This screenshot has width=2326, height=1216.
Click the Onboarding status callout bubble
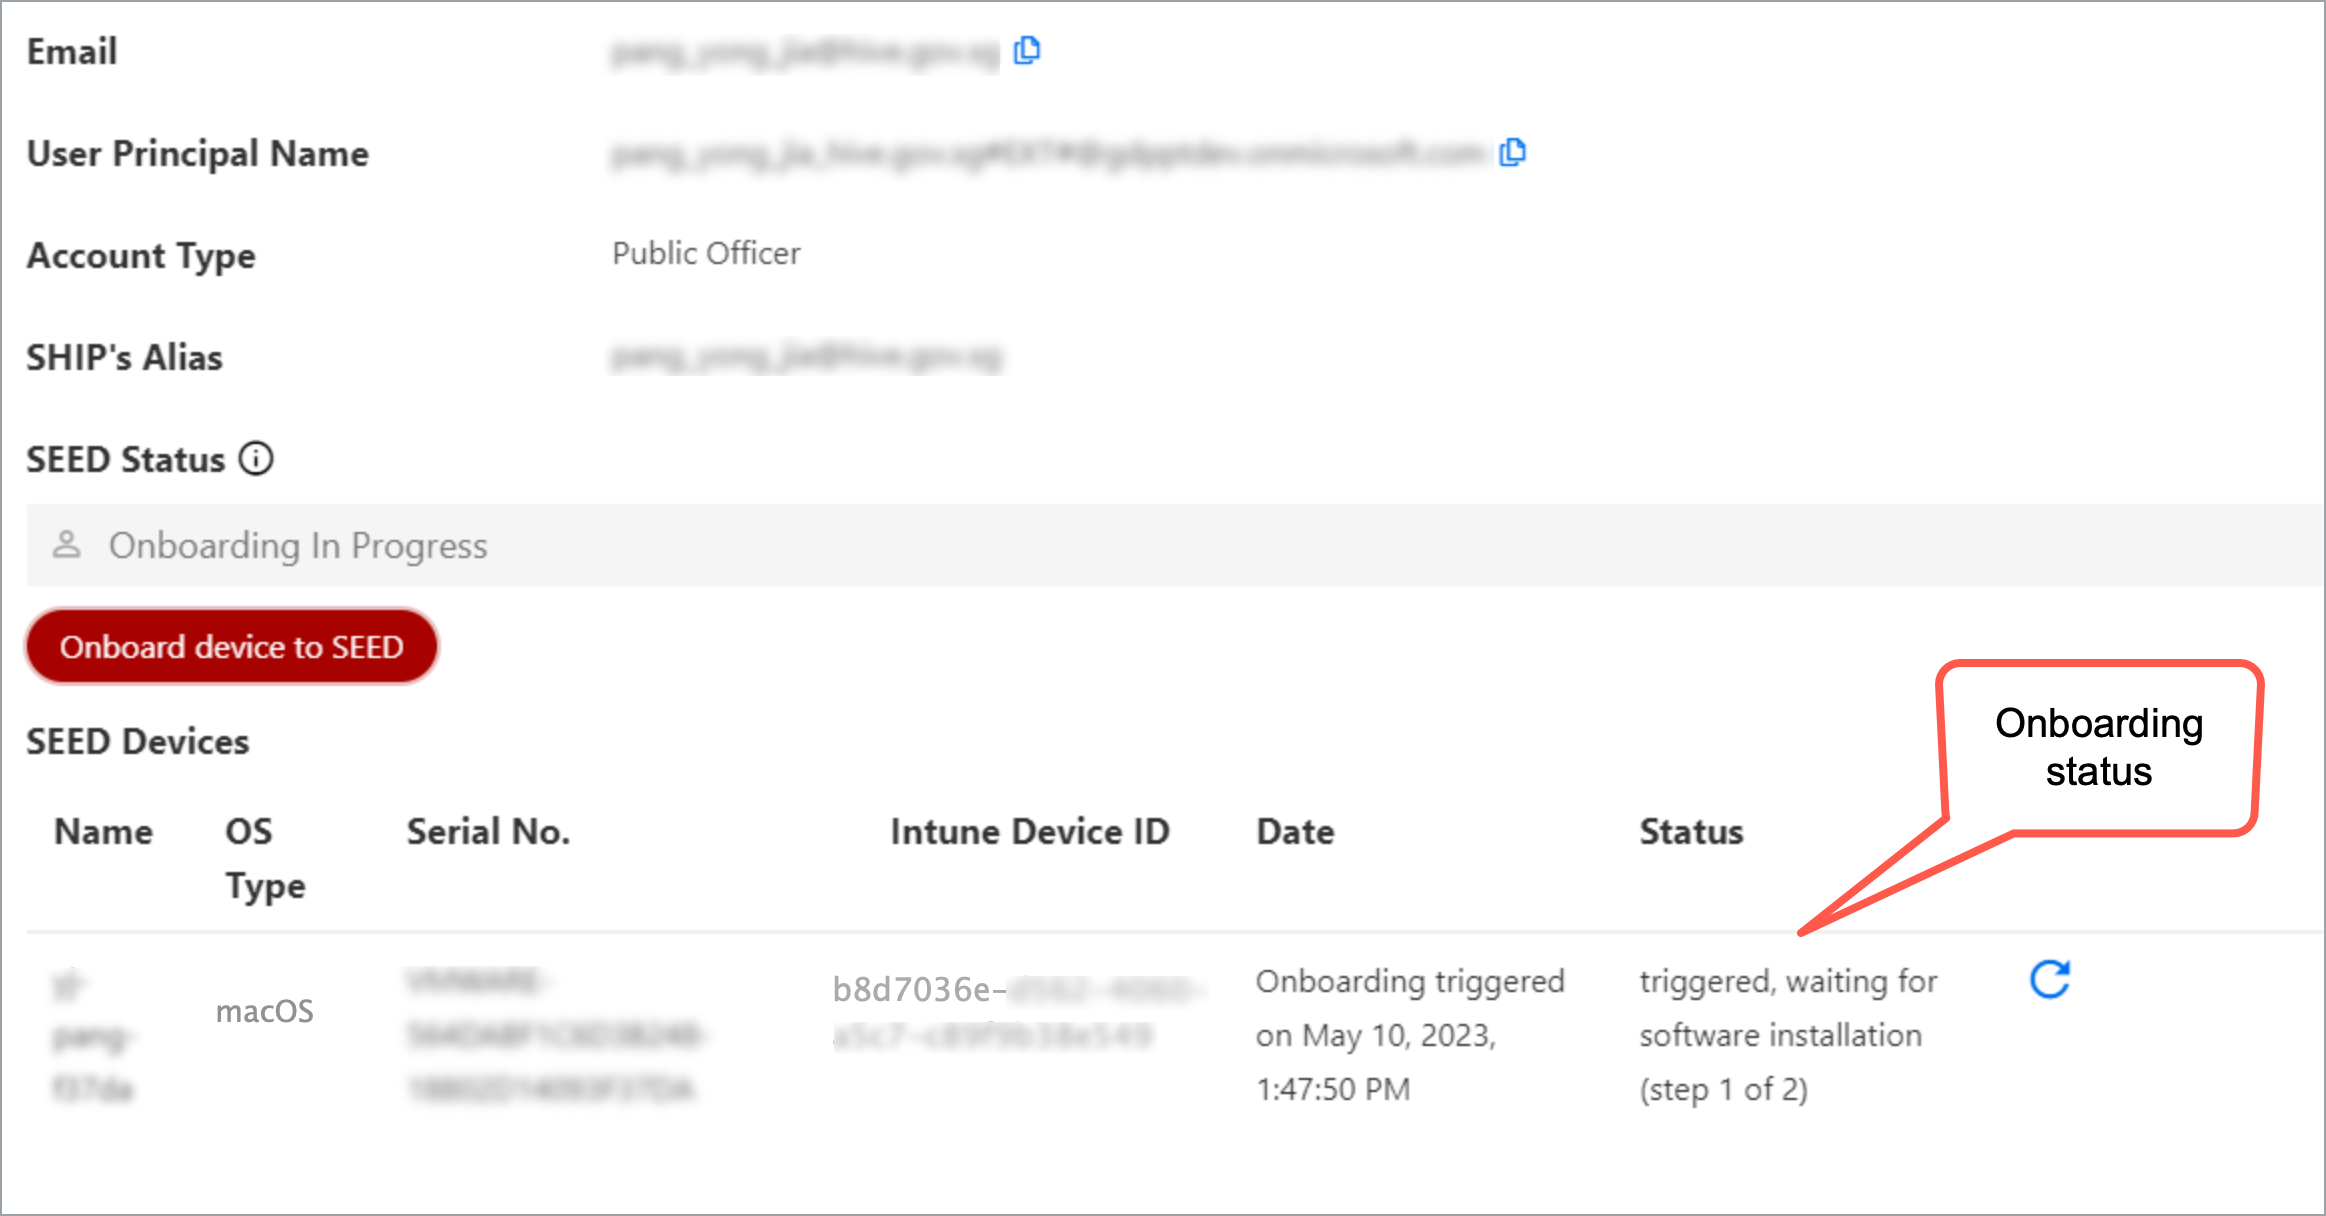(2097, 748)
